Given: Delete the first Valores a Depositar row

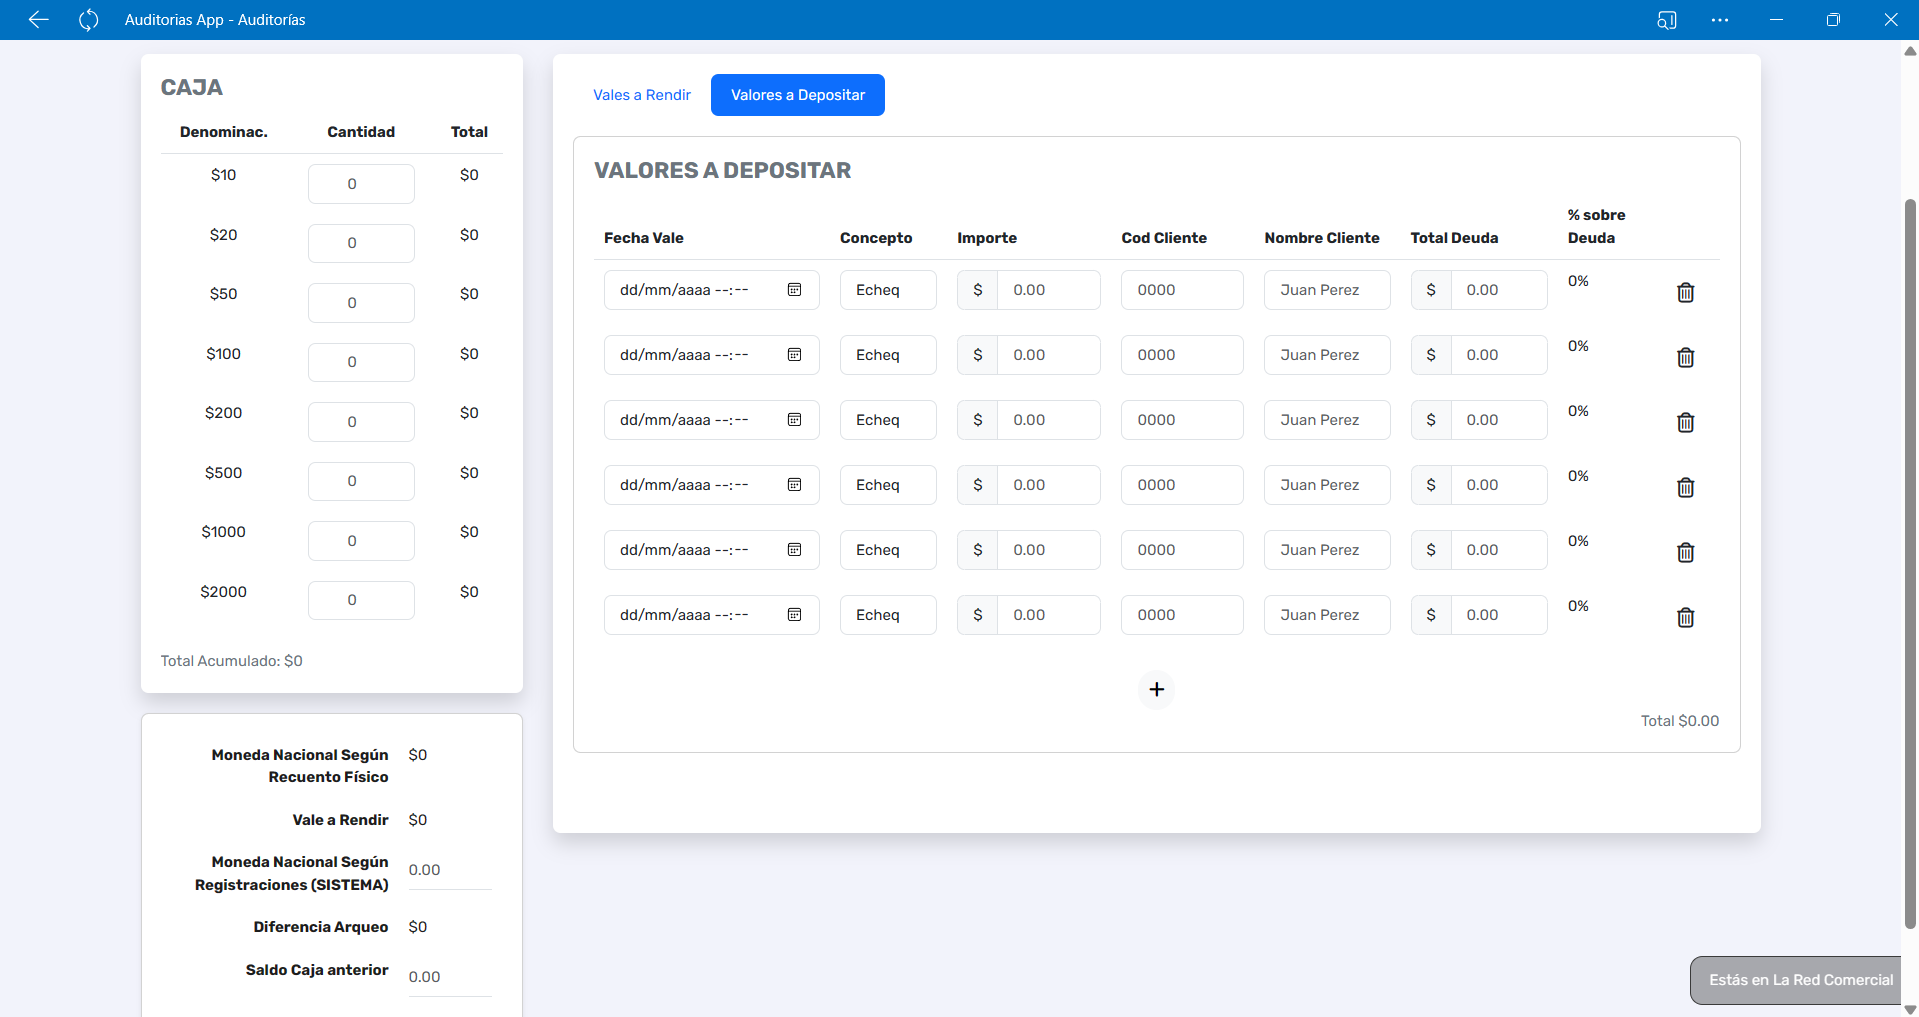Looking at the screenshot, I should pos(1685,292).
